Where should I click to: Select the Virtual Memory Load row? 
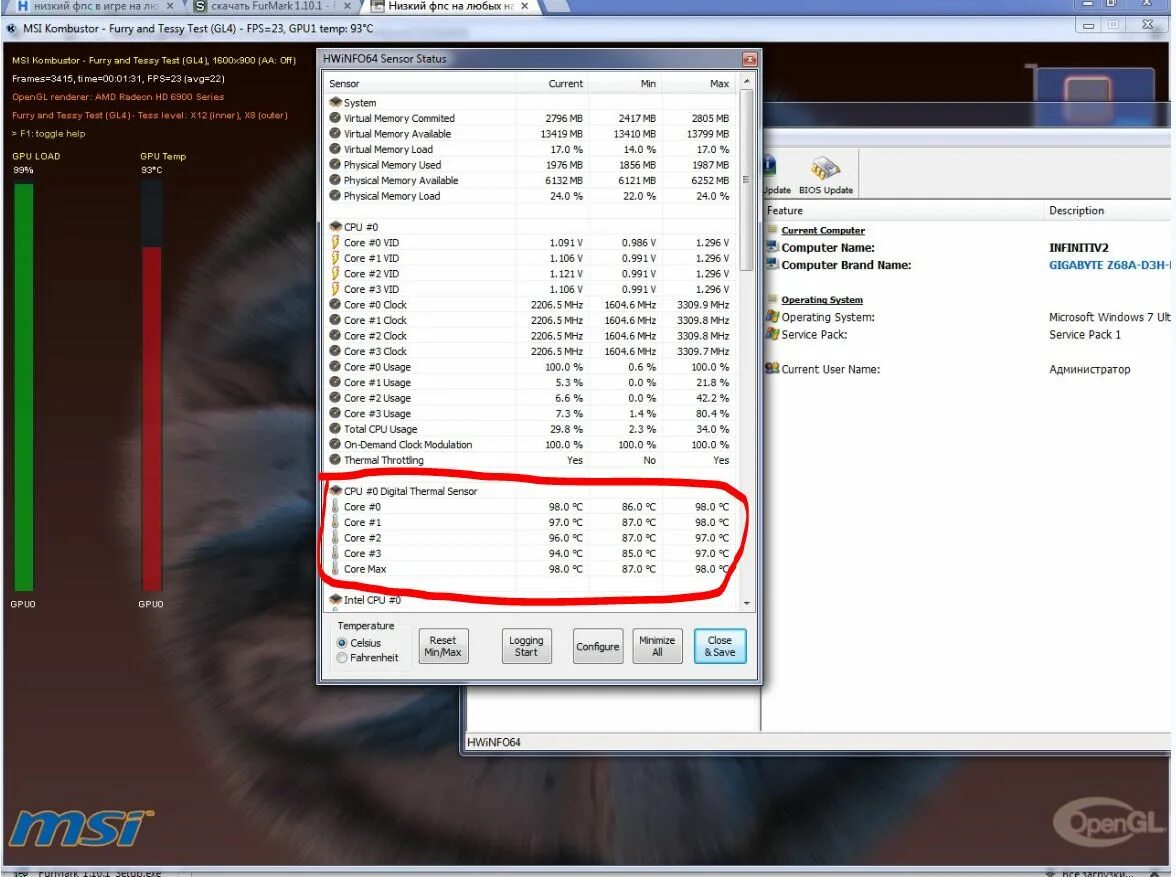(530, 149)
